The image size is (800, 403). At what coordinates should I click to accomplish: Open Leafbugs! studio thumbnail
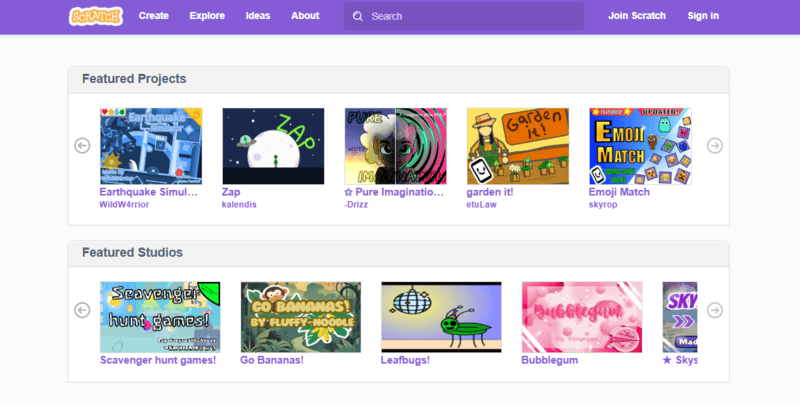click(441, 317)
